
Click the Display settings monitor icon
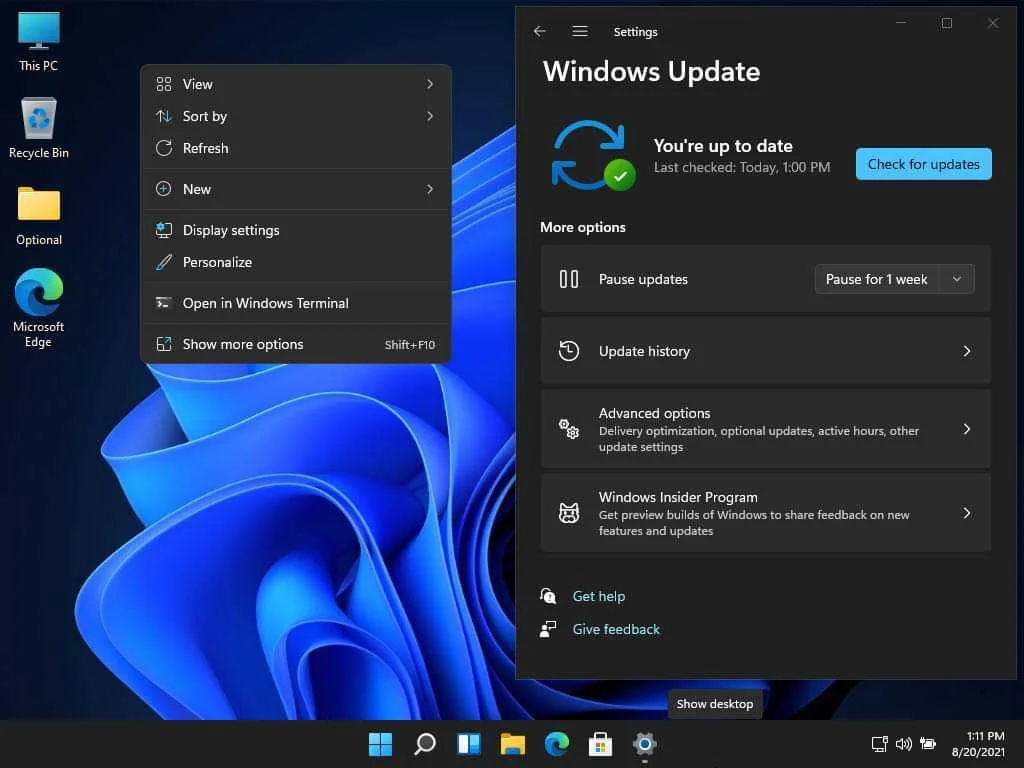coord(164,231)
